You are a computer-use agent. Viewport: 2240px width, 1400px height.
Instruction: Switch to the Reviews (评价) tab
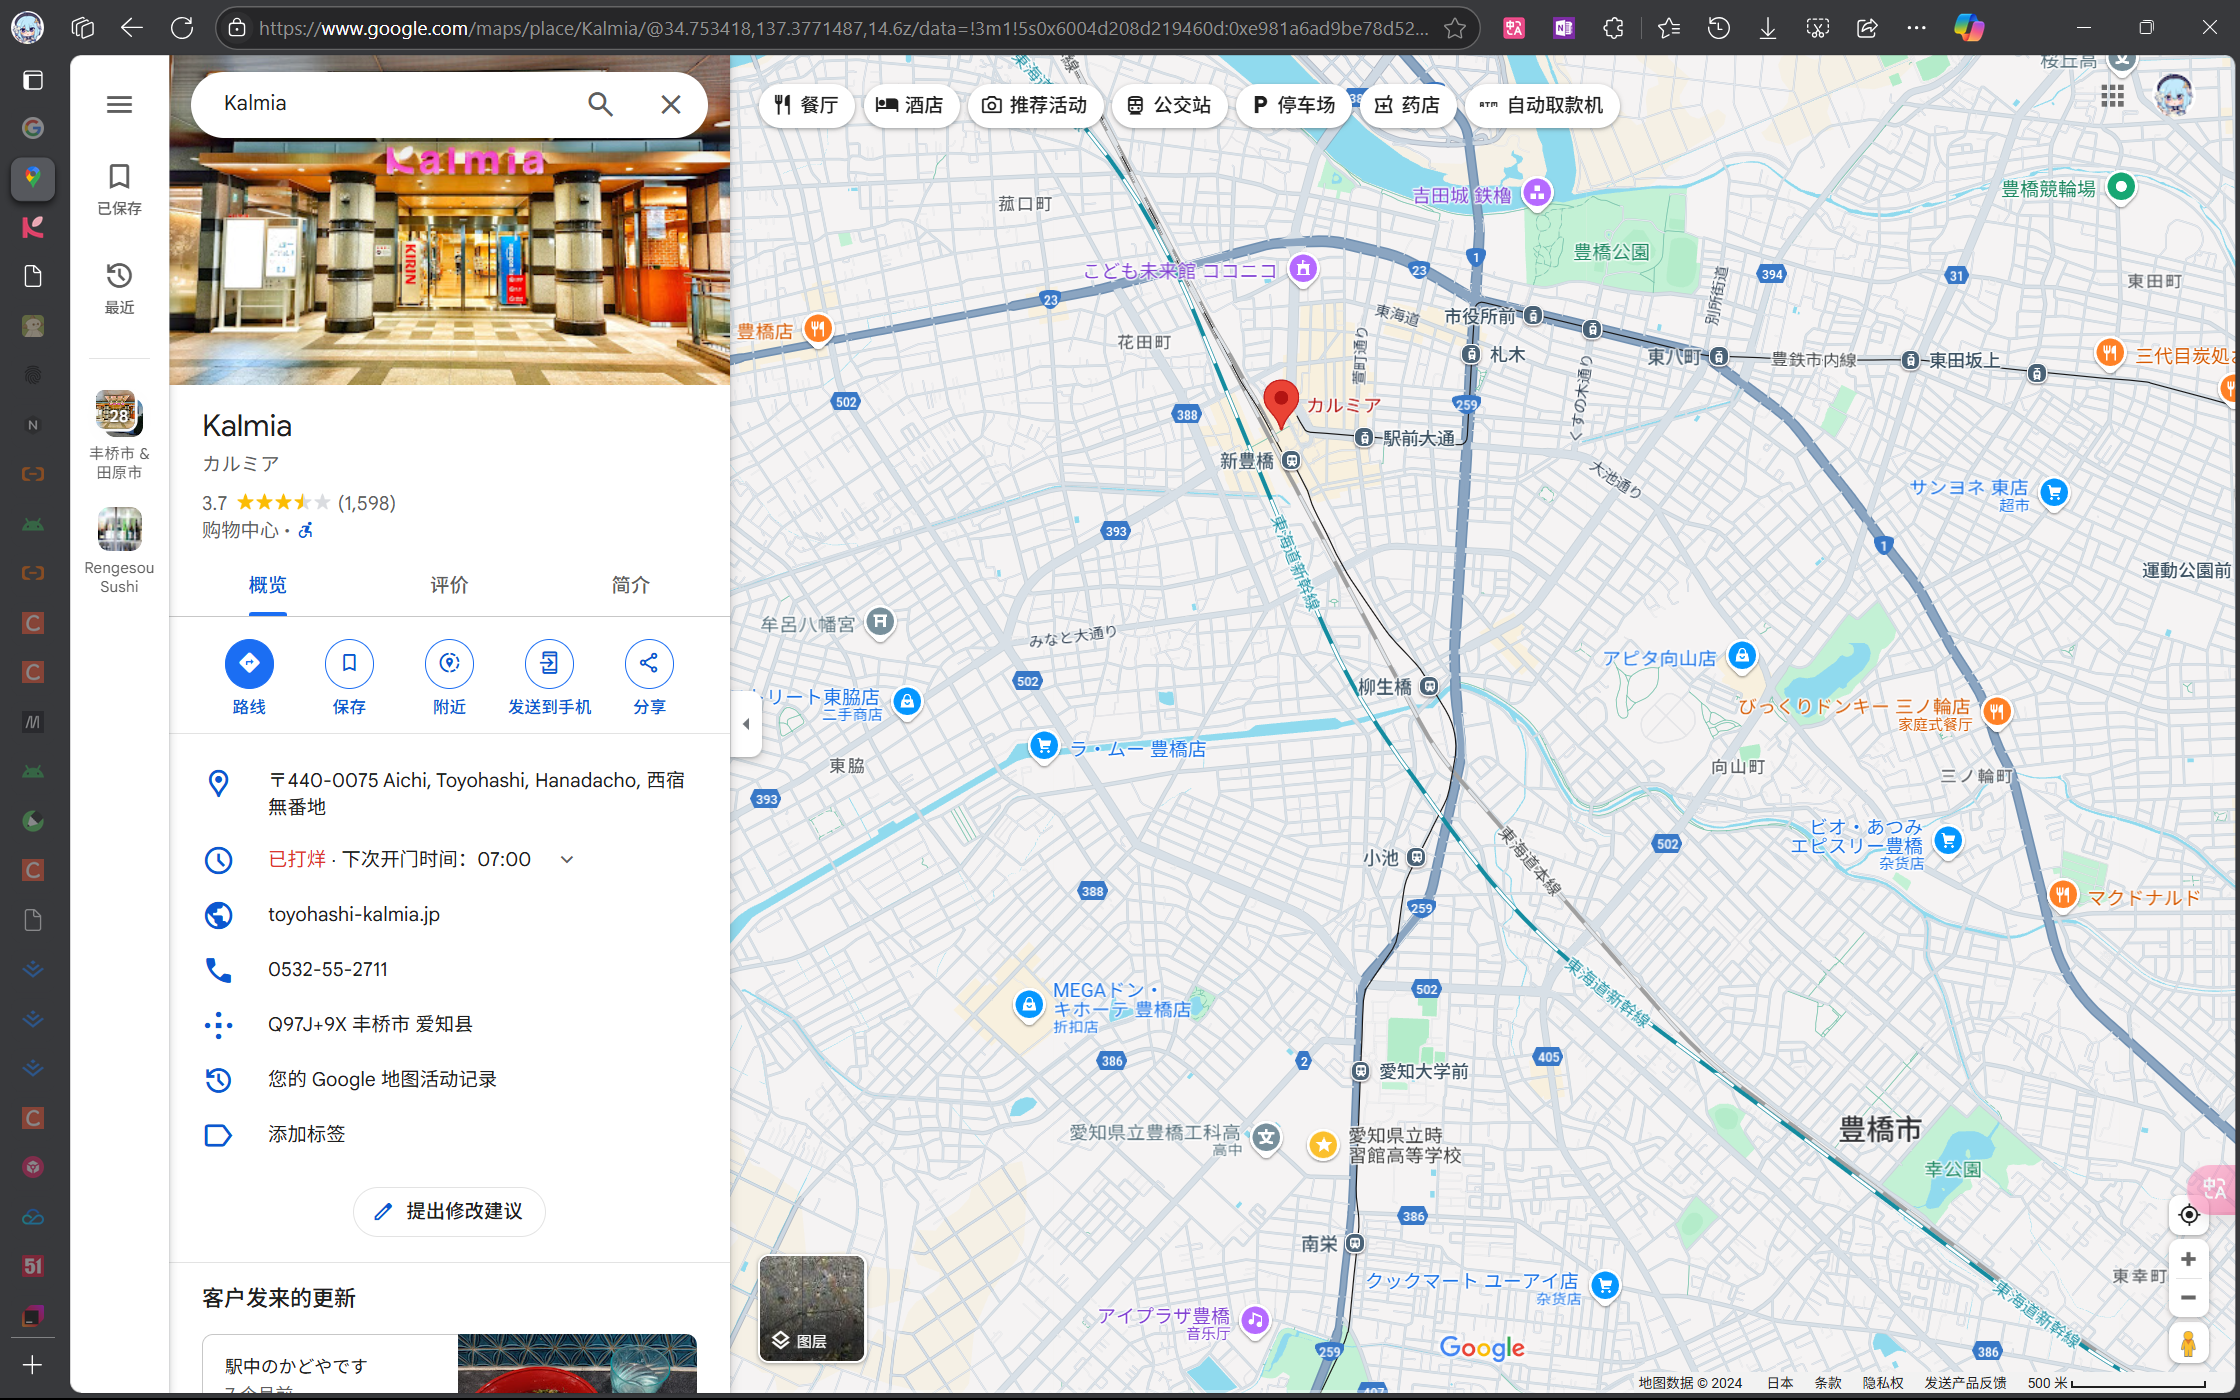pos(449,585)
